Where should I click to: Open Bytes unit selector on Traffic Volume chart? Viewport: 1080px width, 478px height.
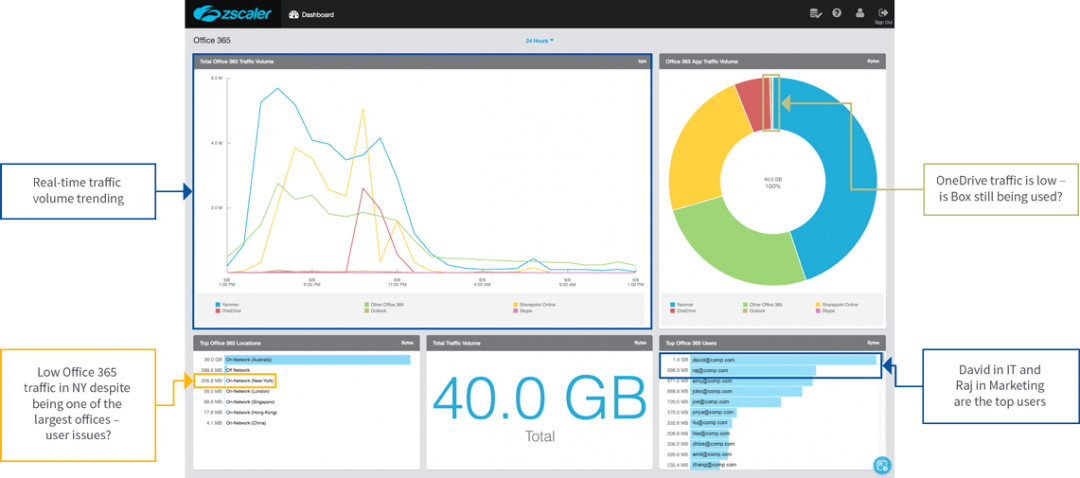pos(642,61)
